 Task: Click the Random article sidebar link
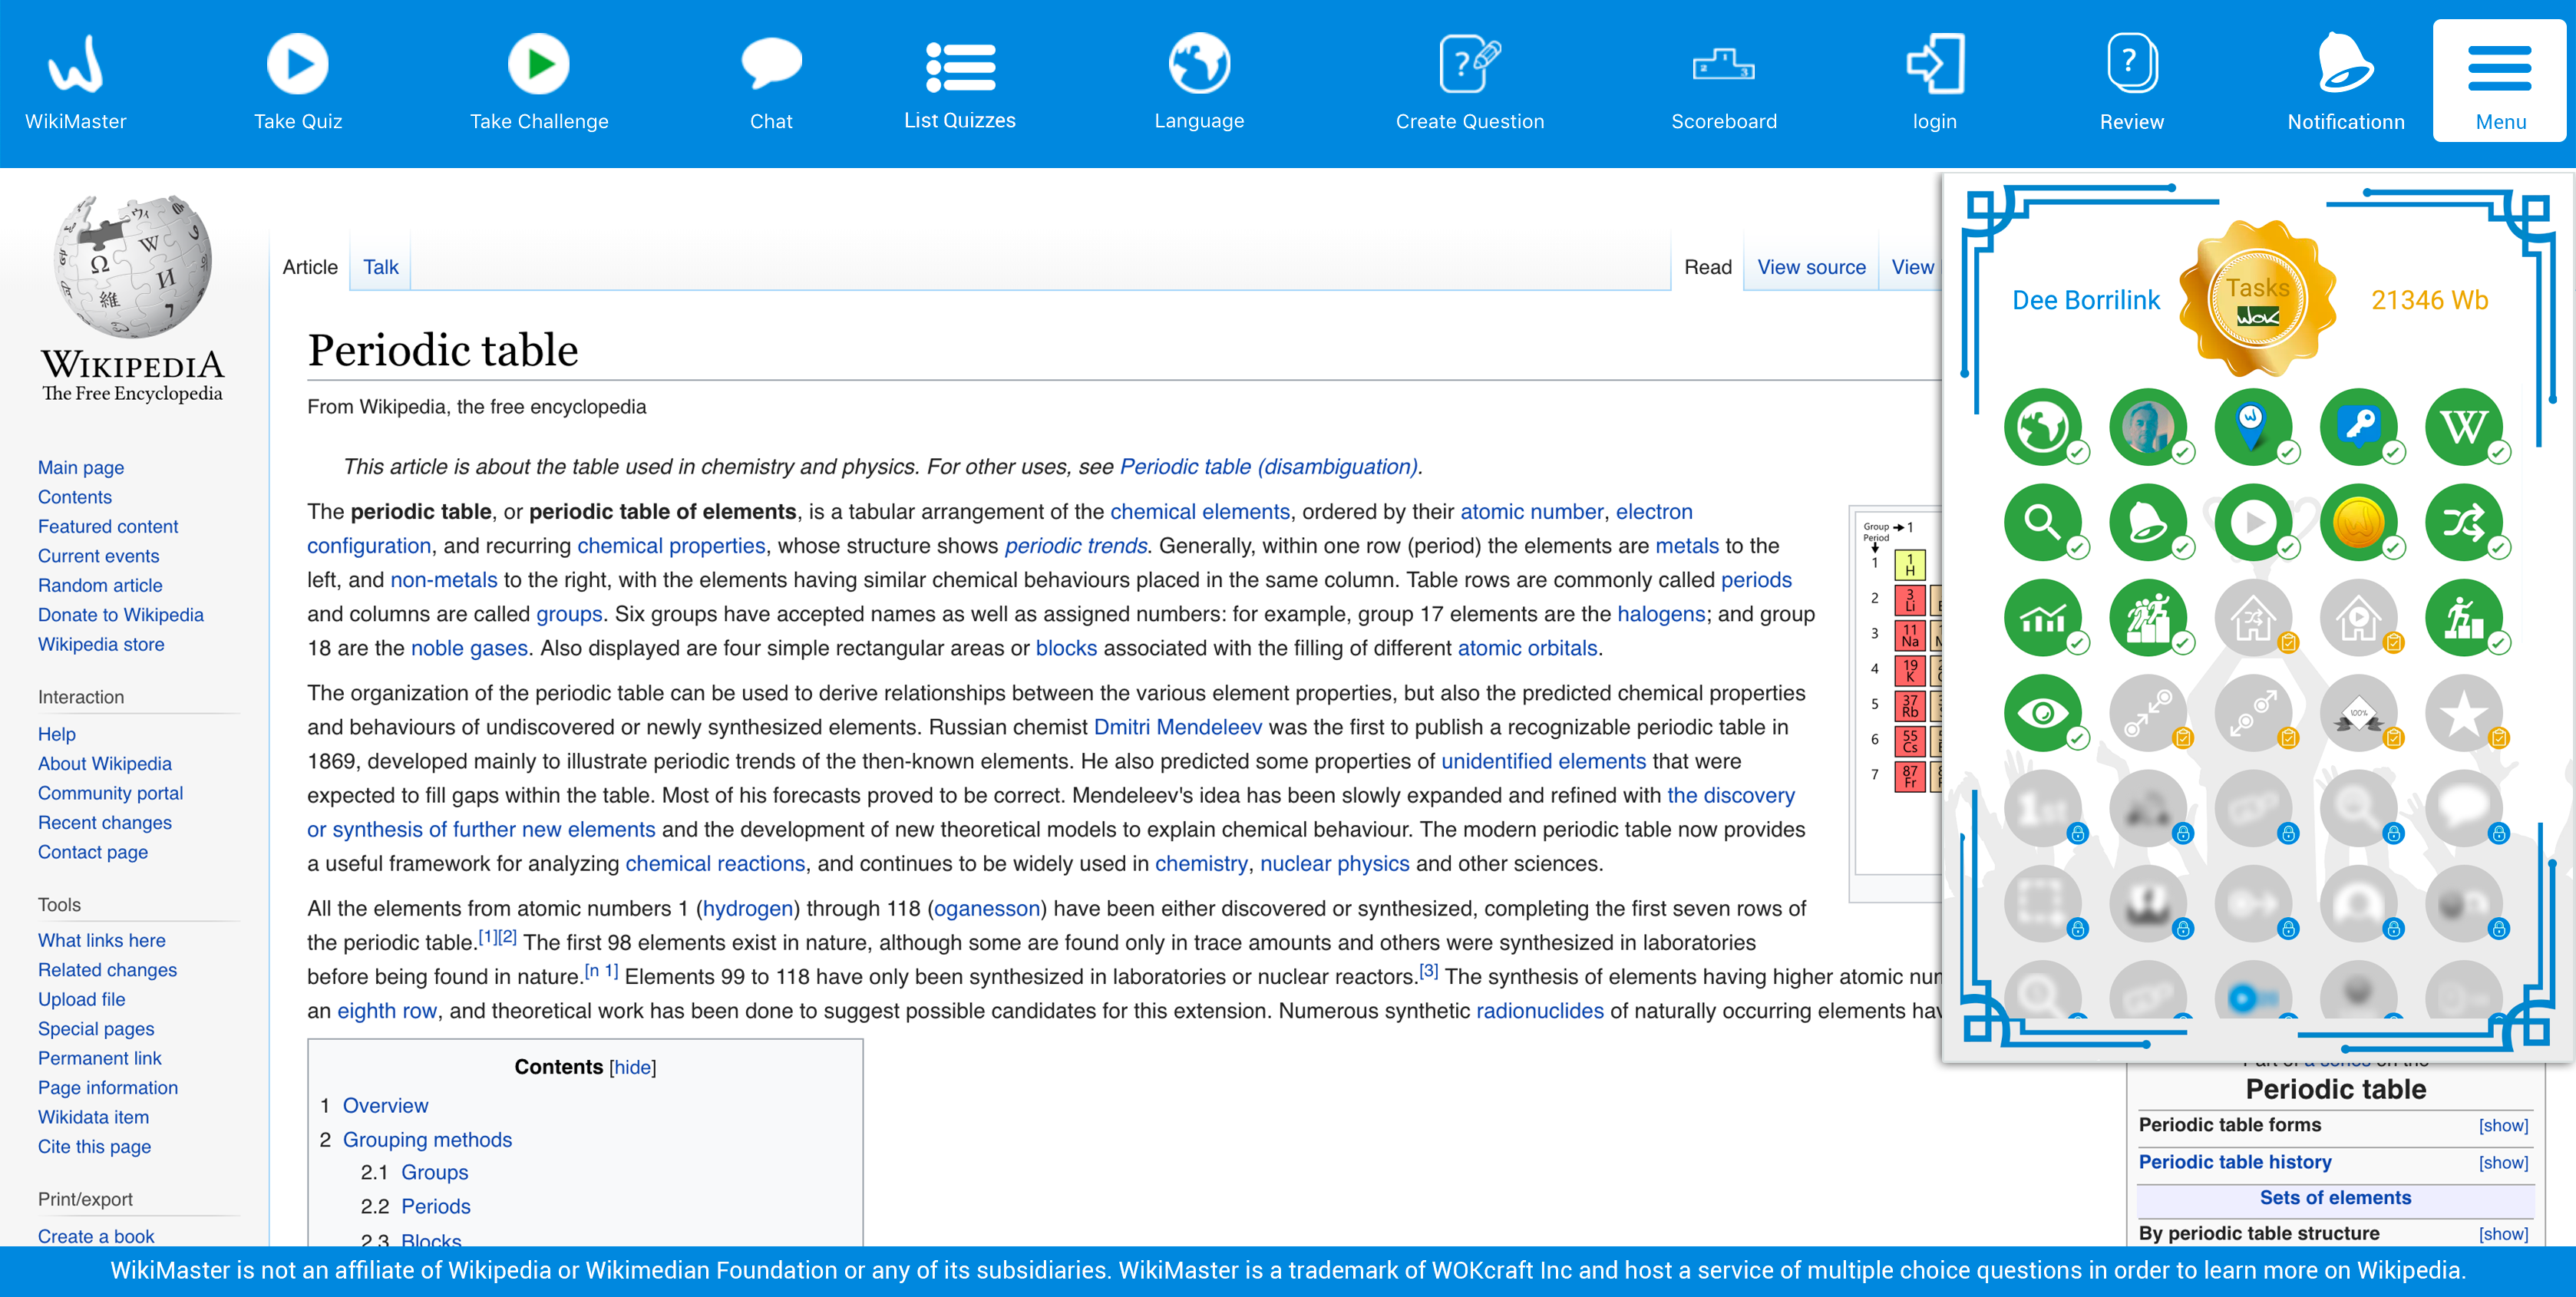[100, 585]
